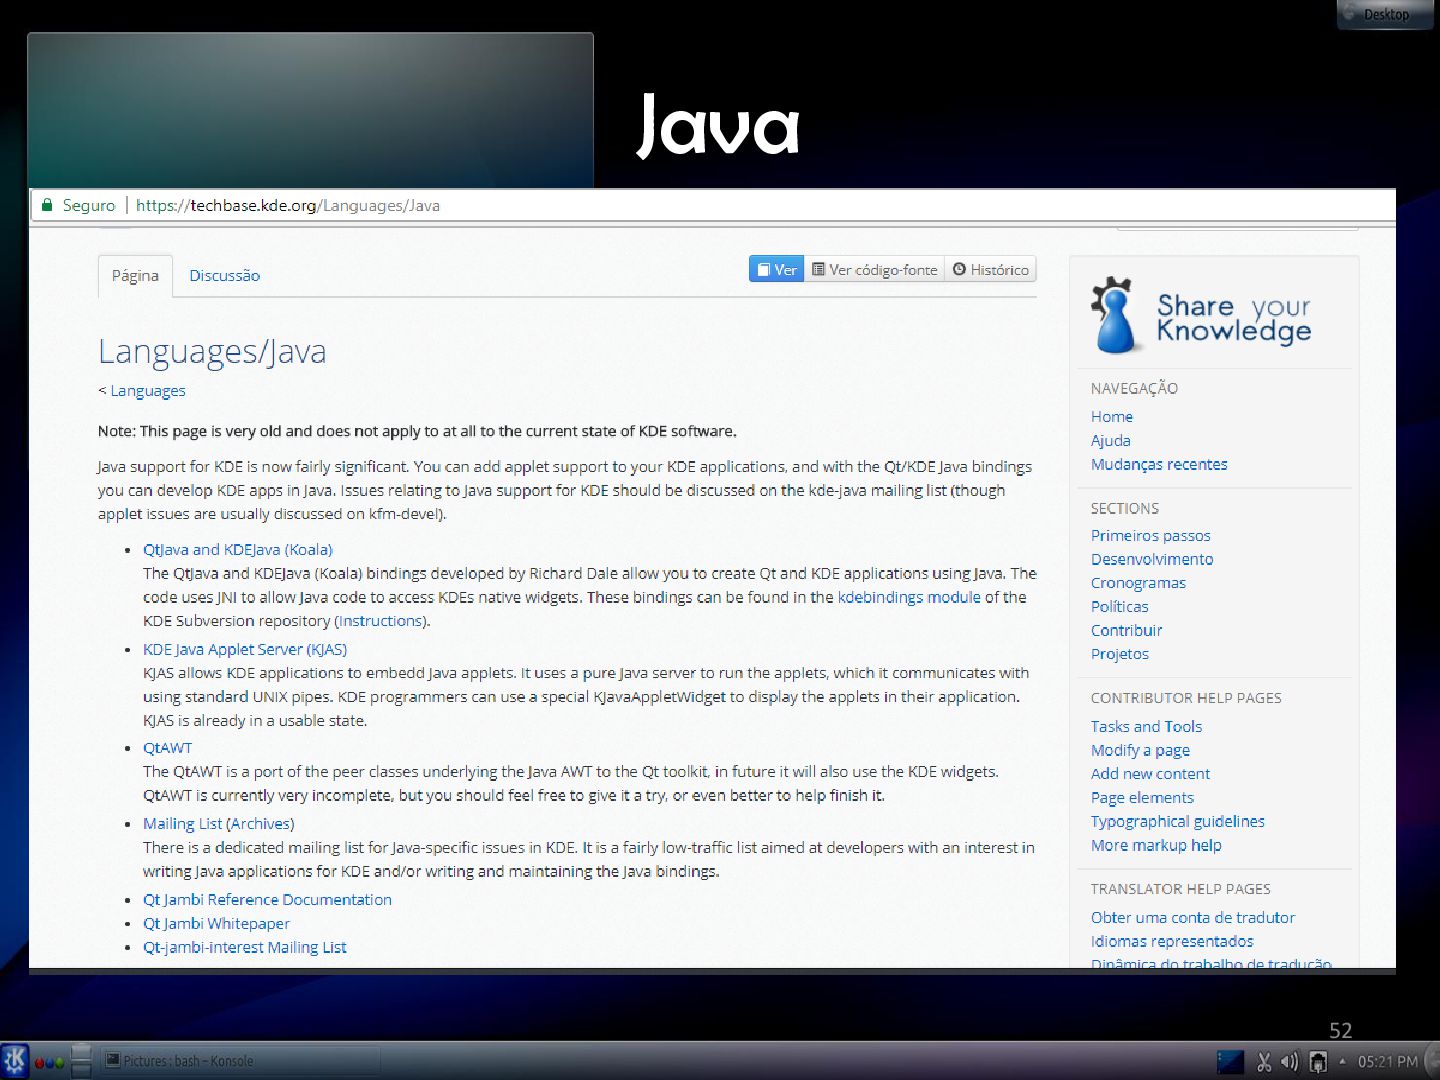Image resolution: width=1440 pixels, height=1080 pixels.
Task: Follow the kdebindings module link
Action: click(x=909, y=597)
